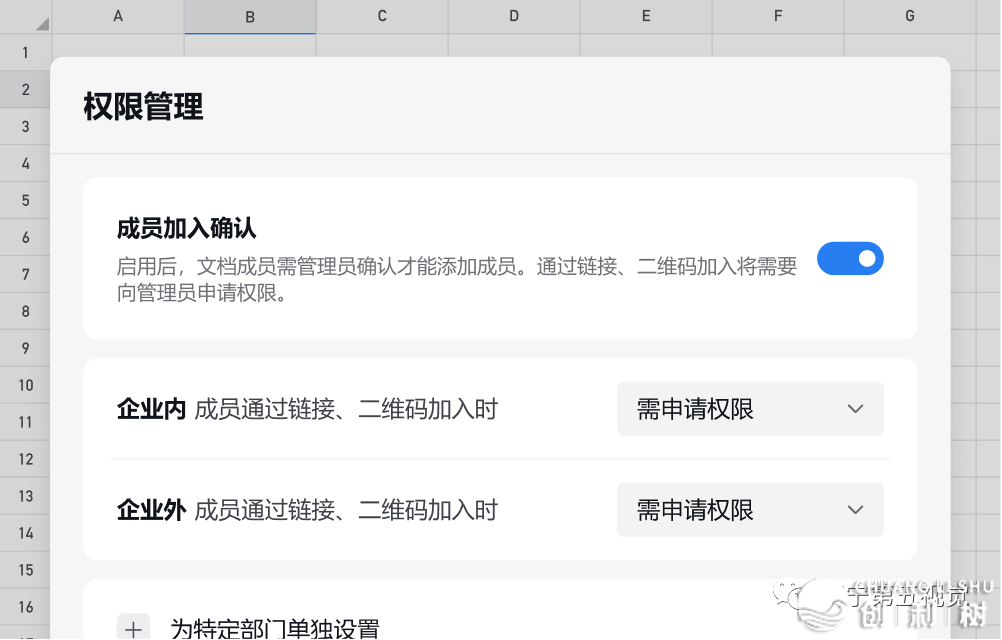This screenshot has width=1002, height=640.
Task: Select row 2 header
Action: coord(26,89)
